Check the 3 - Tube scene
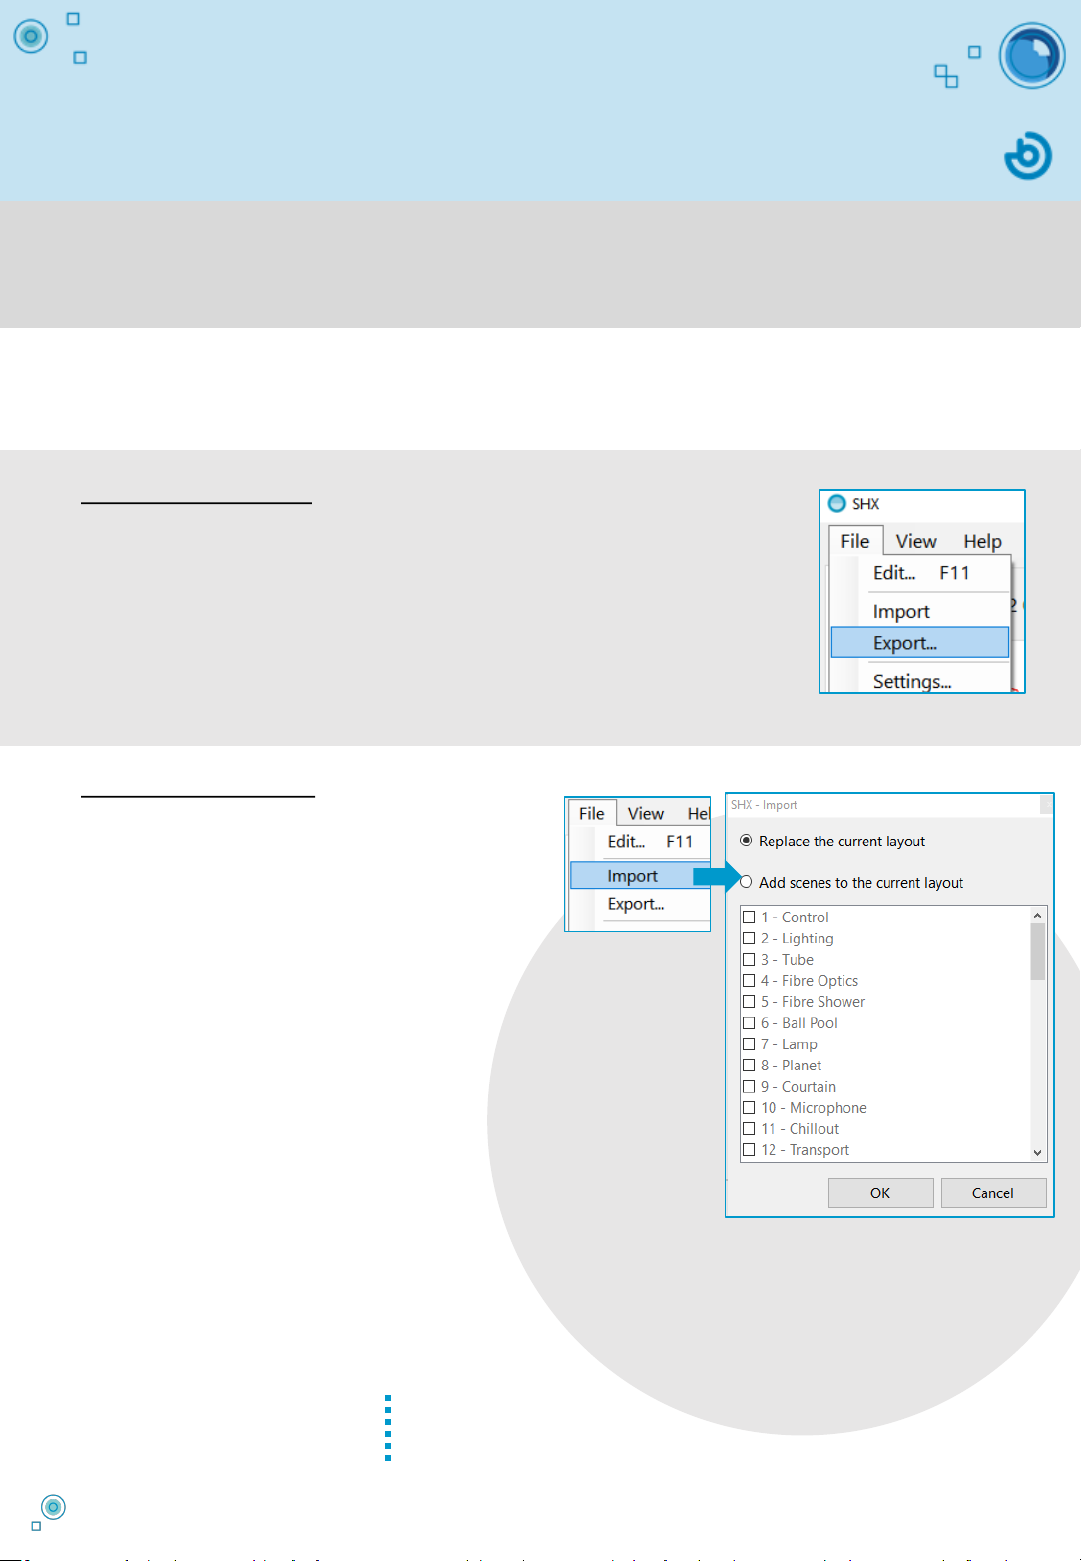The image size is (1081, 1561). tap(749, 959)
